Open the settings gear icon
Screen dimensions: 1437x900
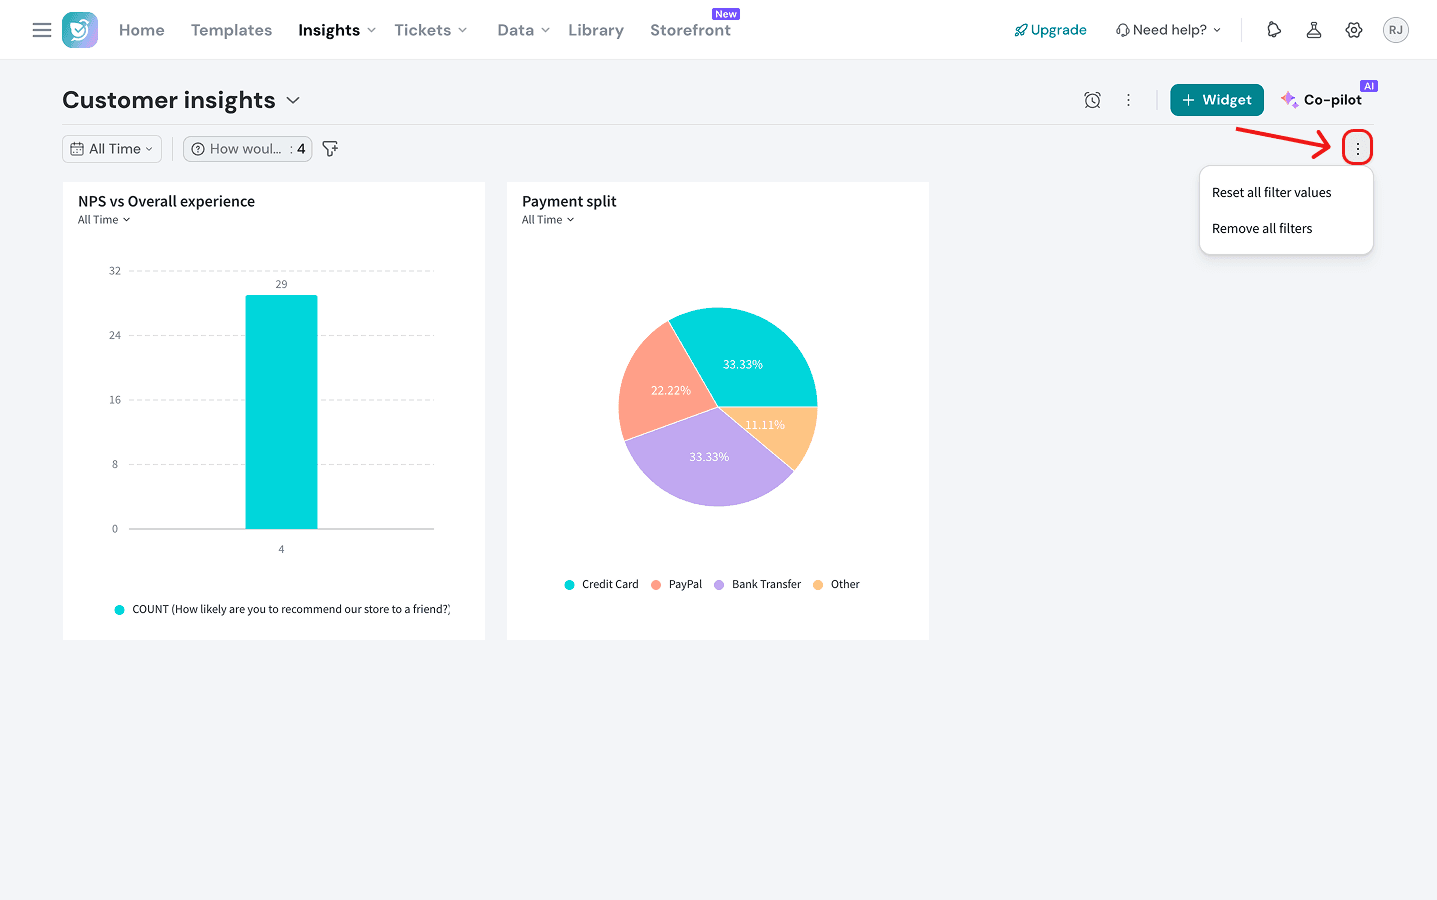coord(1354,30)
